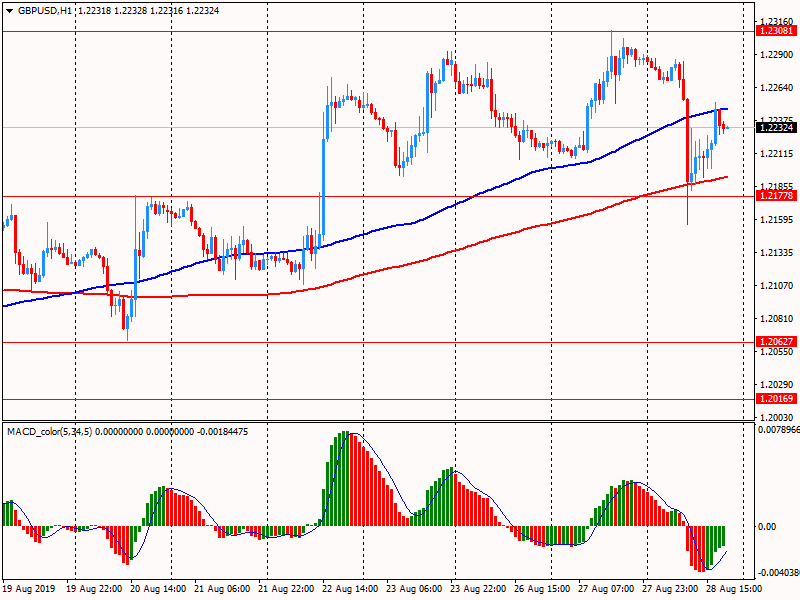This screenshot has width=800, height=600.
Task: Click the 26 Aug 15:00 time label
Action: [542, 589]
